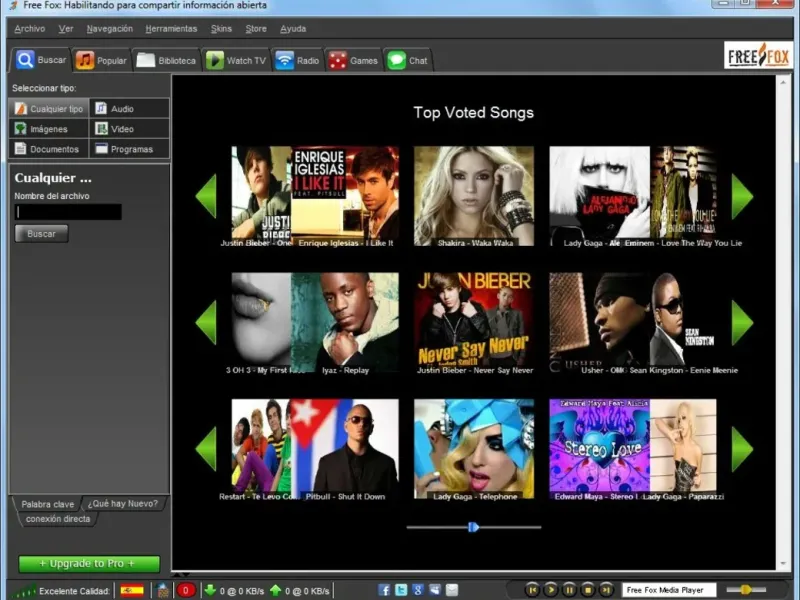Viewport: 800px width, 600px height.
Task: Open Shakira - Waka Waka thumbnail
Action: pos(474,196)
